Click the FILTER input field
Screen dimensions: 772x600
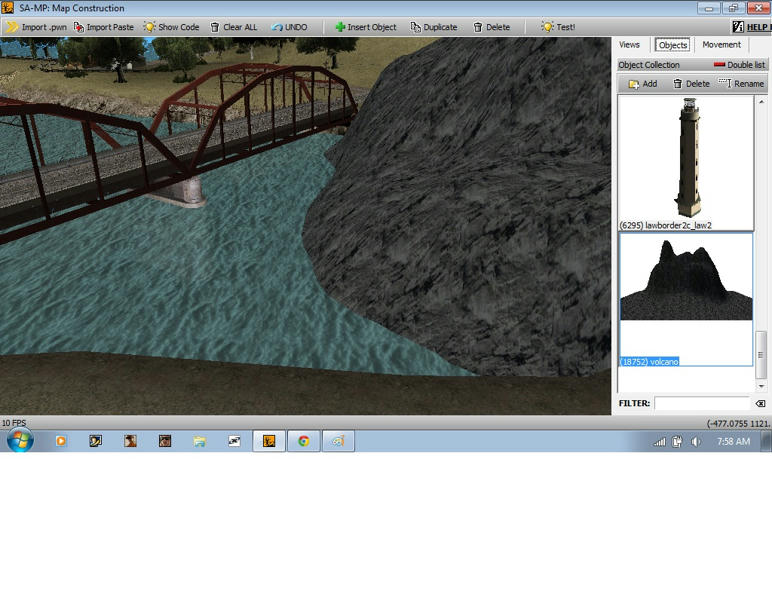click(x=702, y=404)
